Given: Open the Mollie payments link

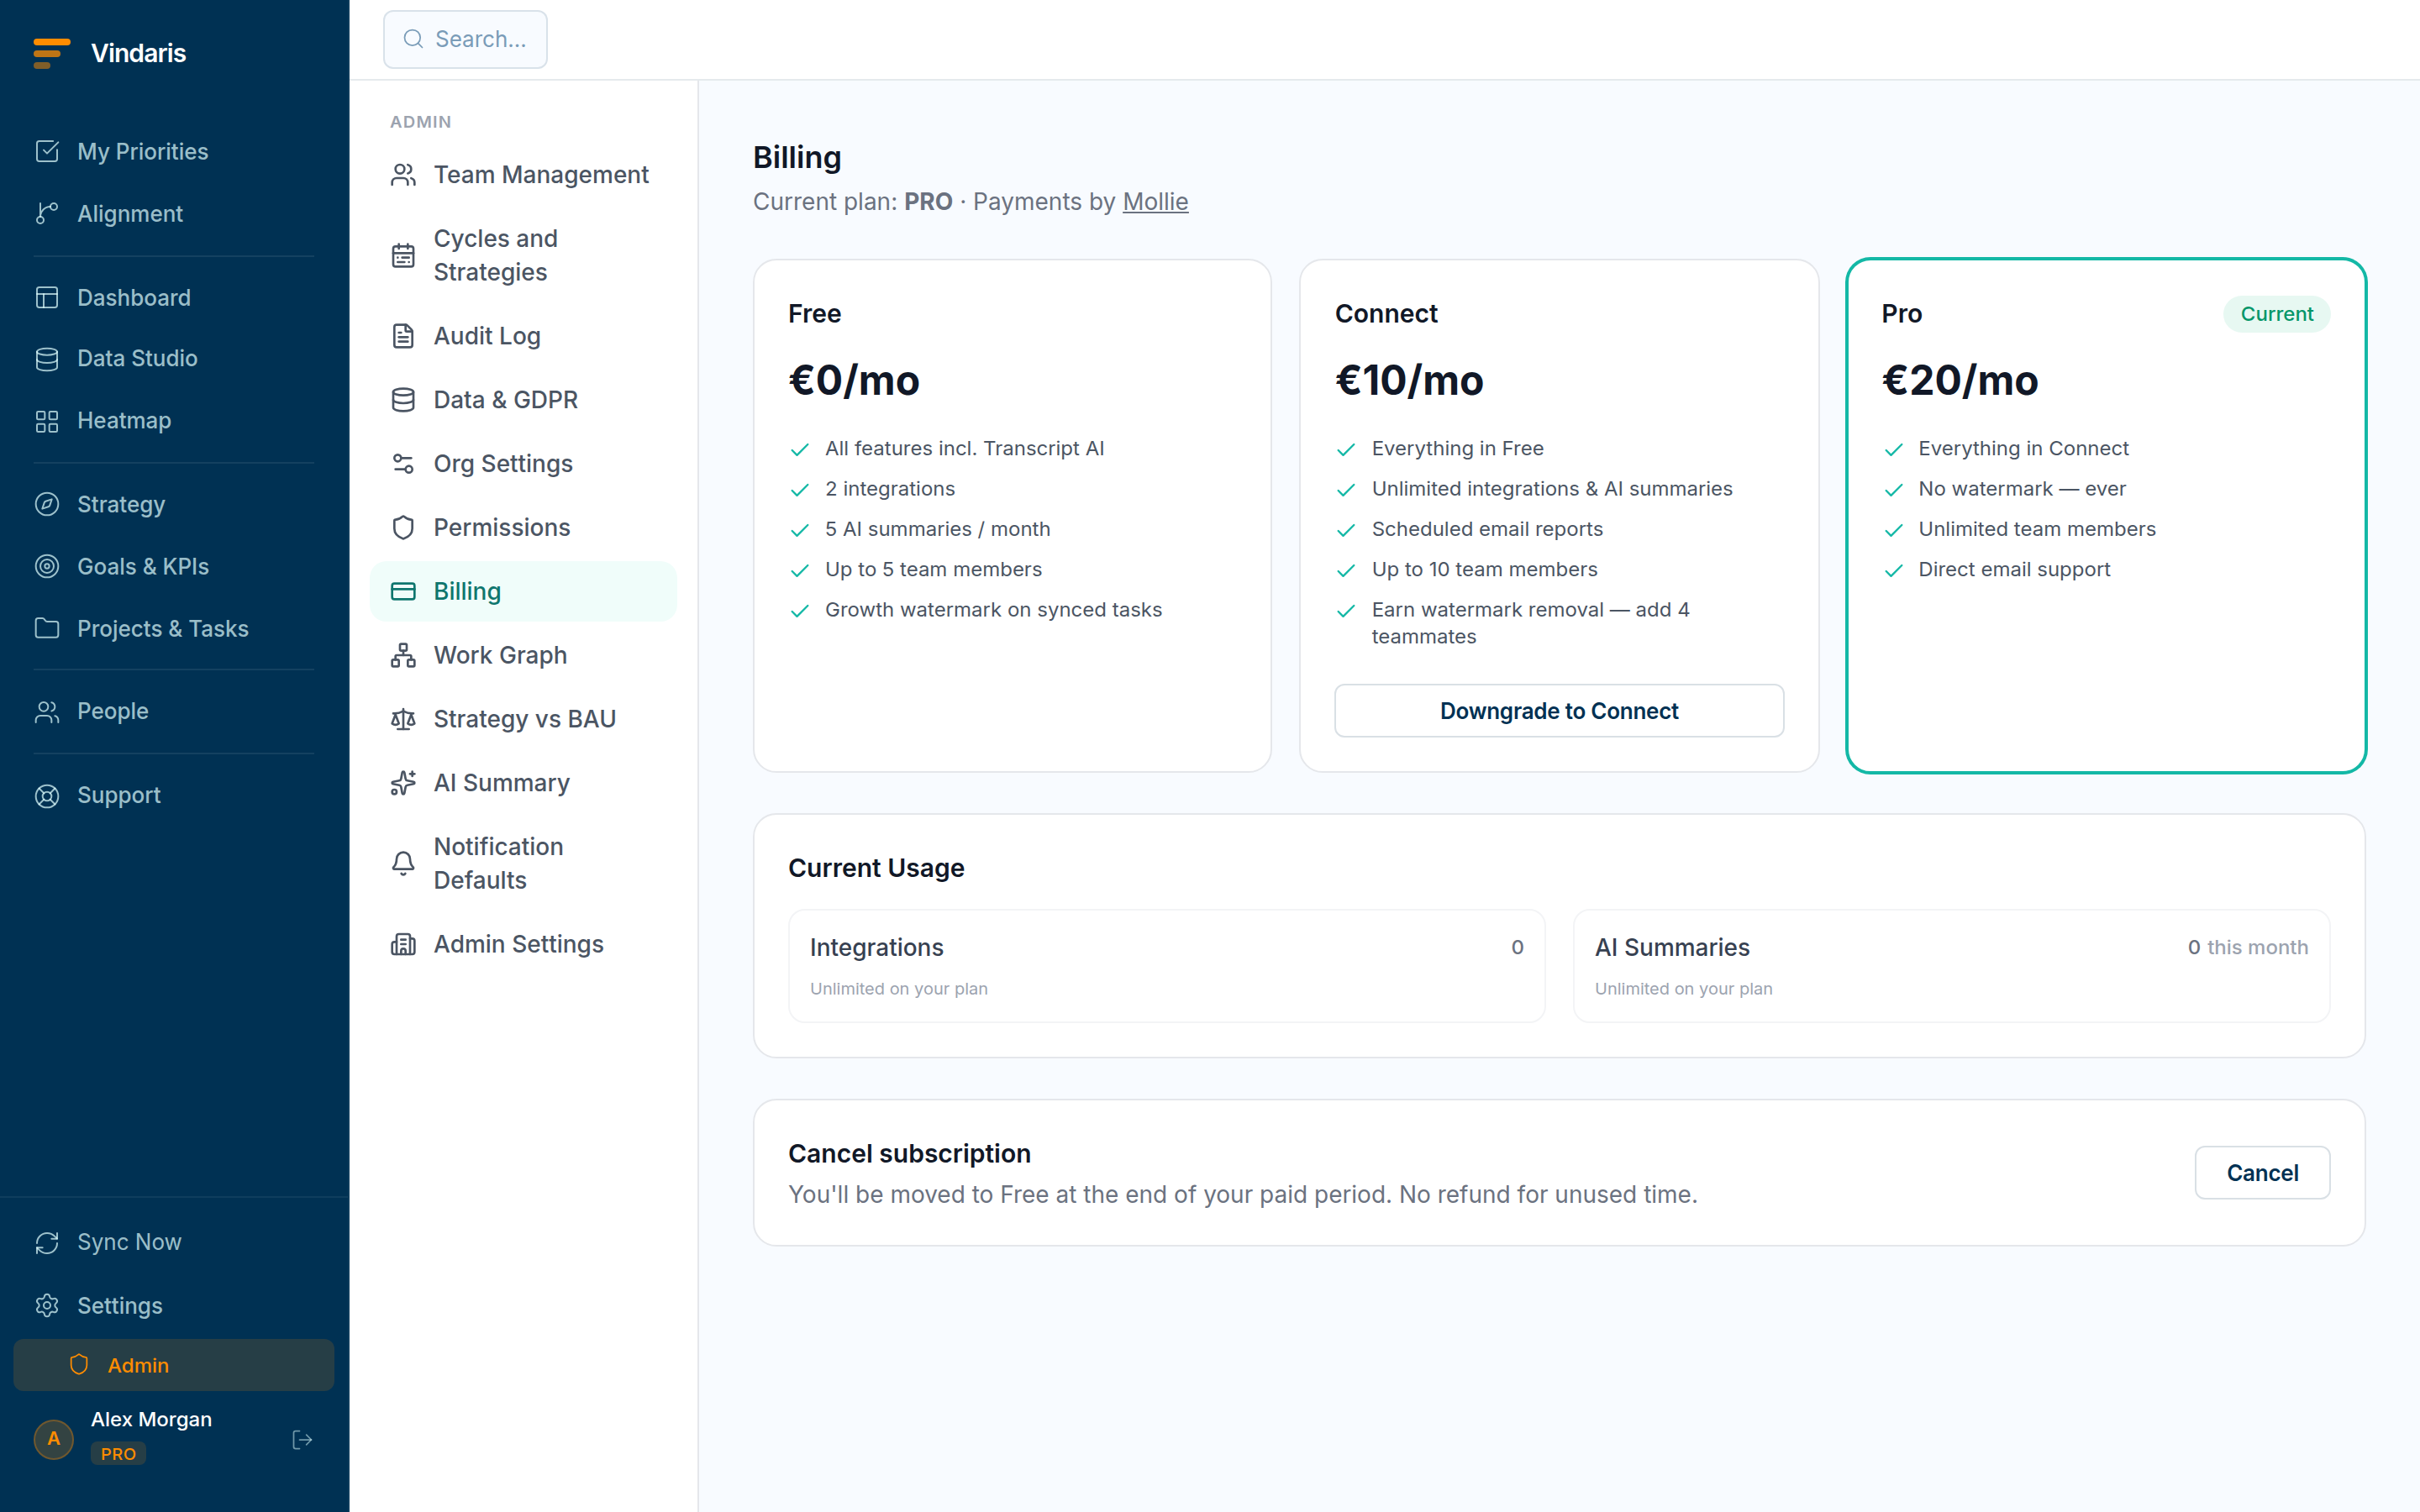Looking at the screenshot, I should (1155, 201).
